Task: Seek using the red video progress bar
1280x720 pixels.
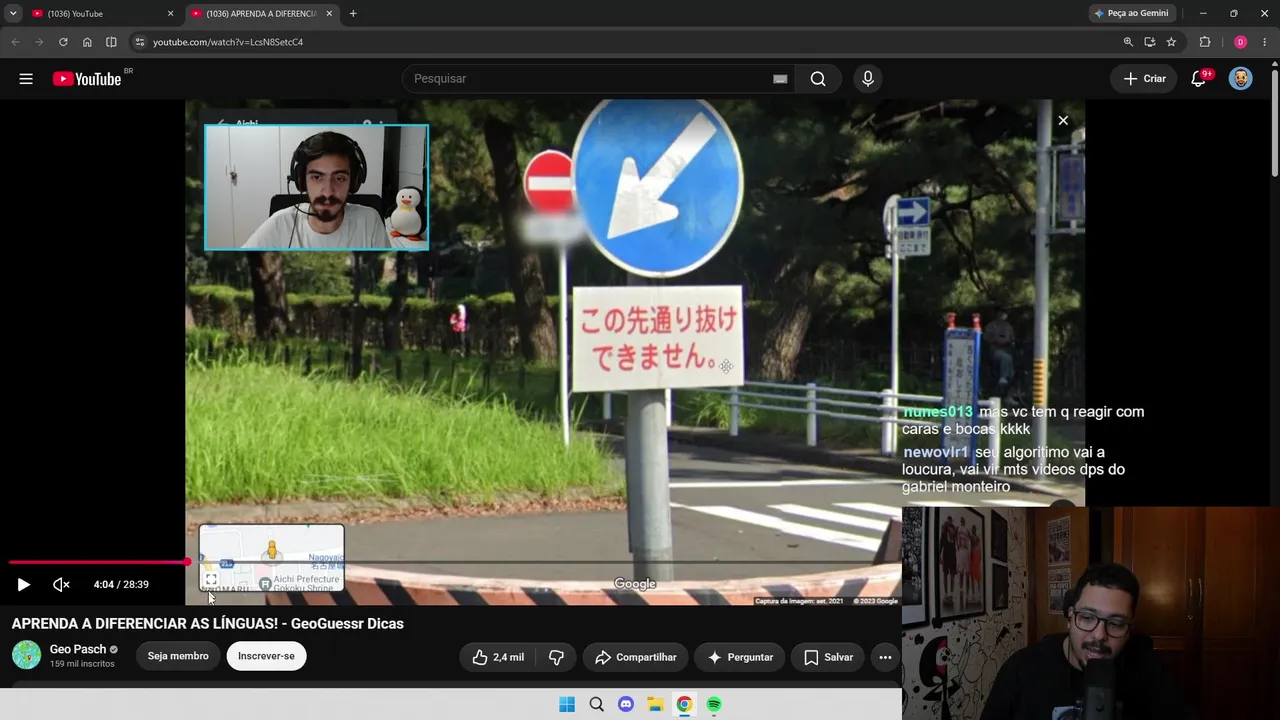Action: (x=97, y=562)
